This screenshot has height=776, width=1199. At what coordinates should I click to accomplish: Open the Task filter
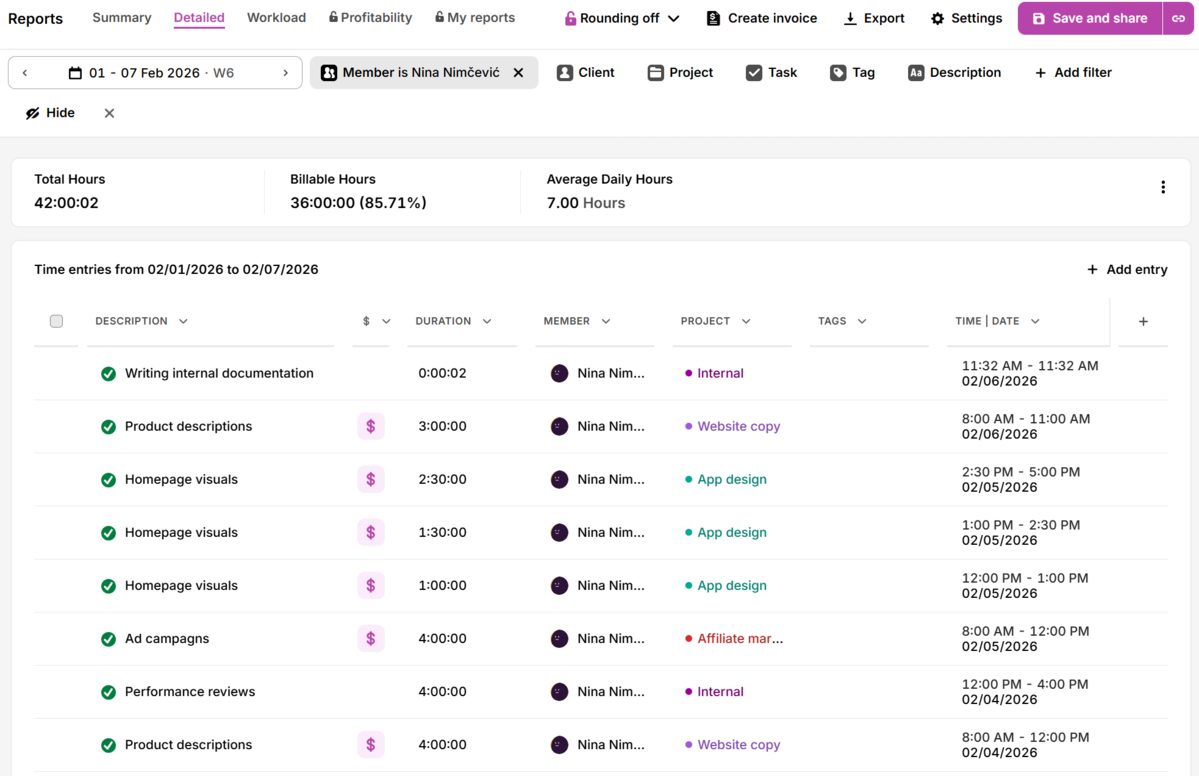pos(772,73)
